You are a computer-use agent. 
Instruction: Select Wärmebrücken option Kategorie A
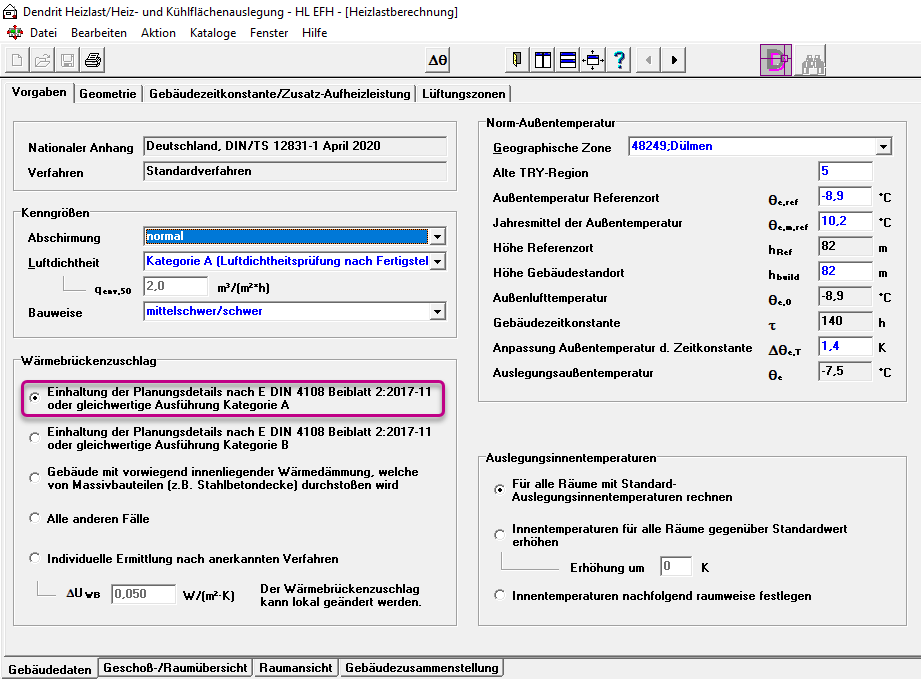coord(35,398)
